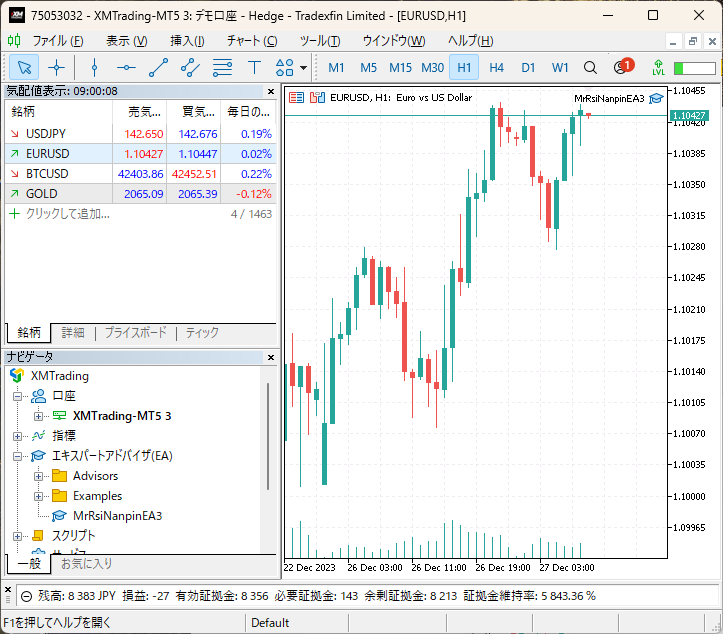Open shapes tool dropdown arrow
The height and width of the screenshot is (634, 723).
[303, 68]
